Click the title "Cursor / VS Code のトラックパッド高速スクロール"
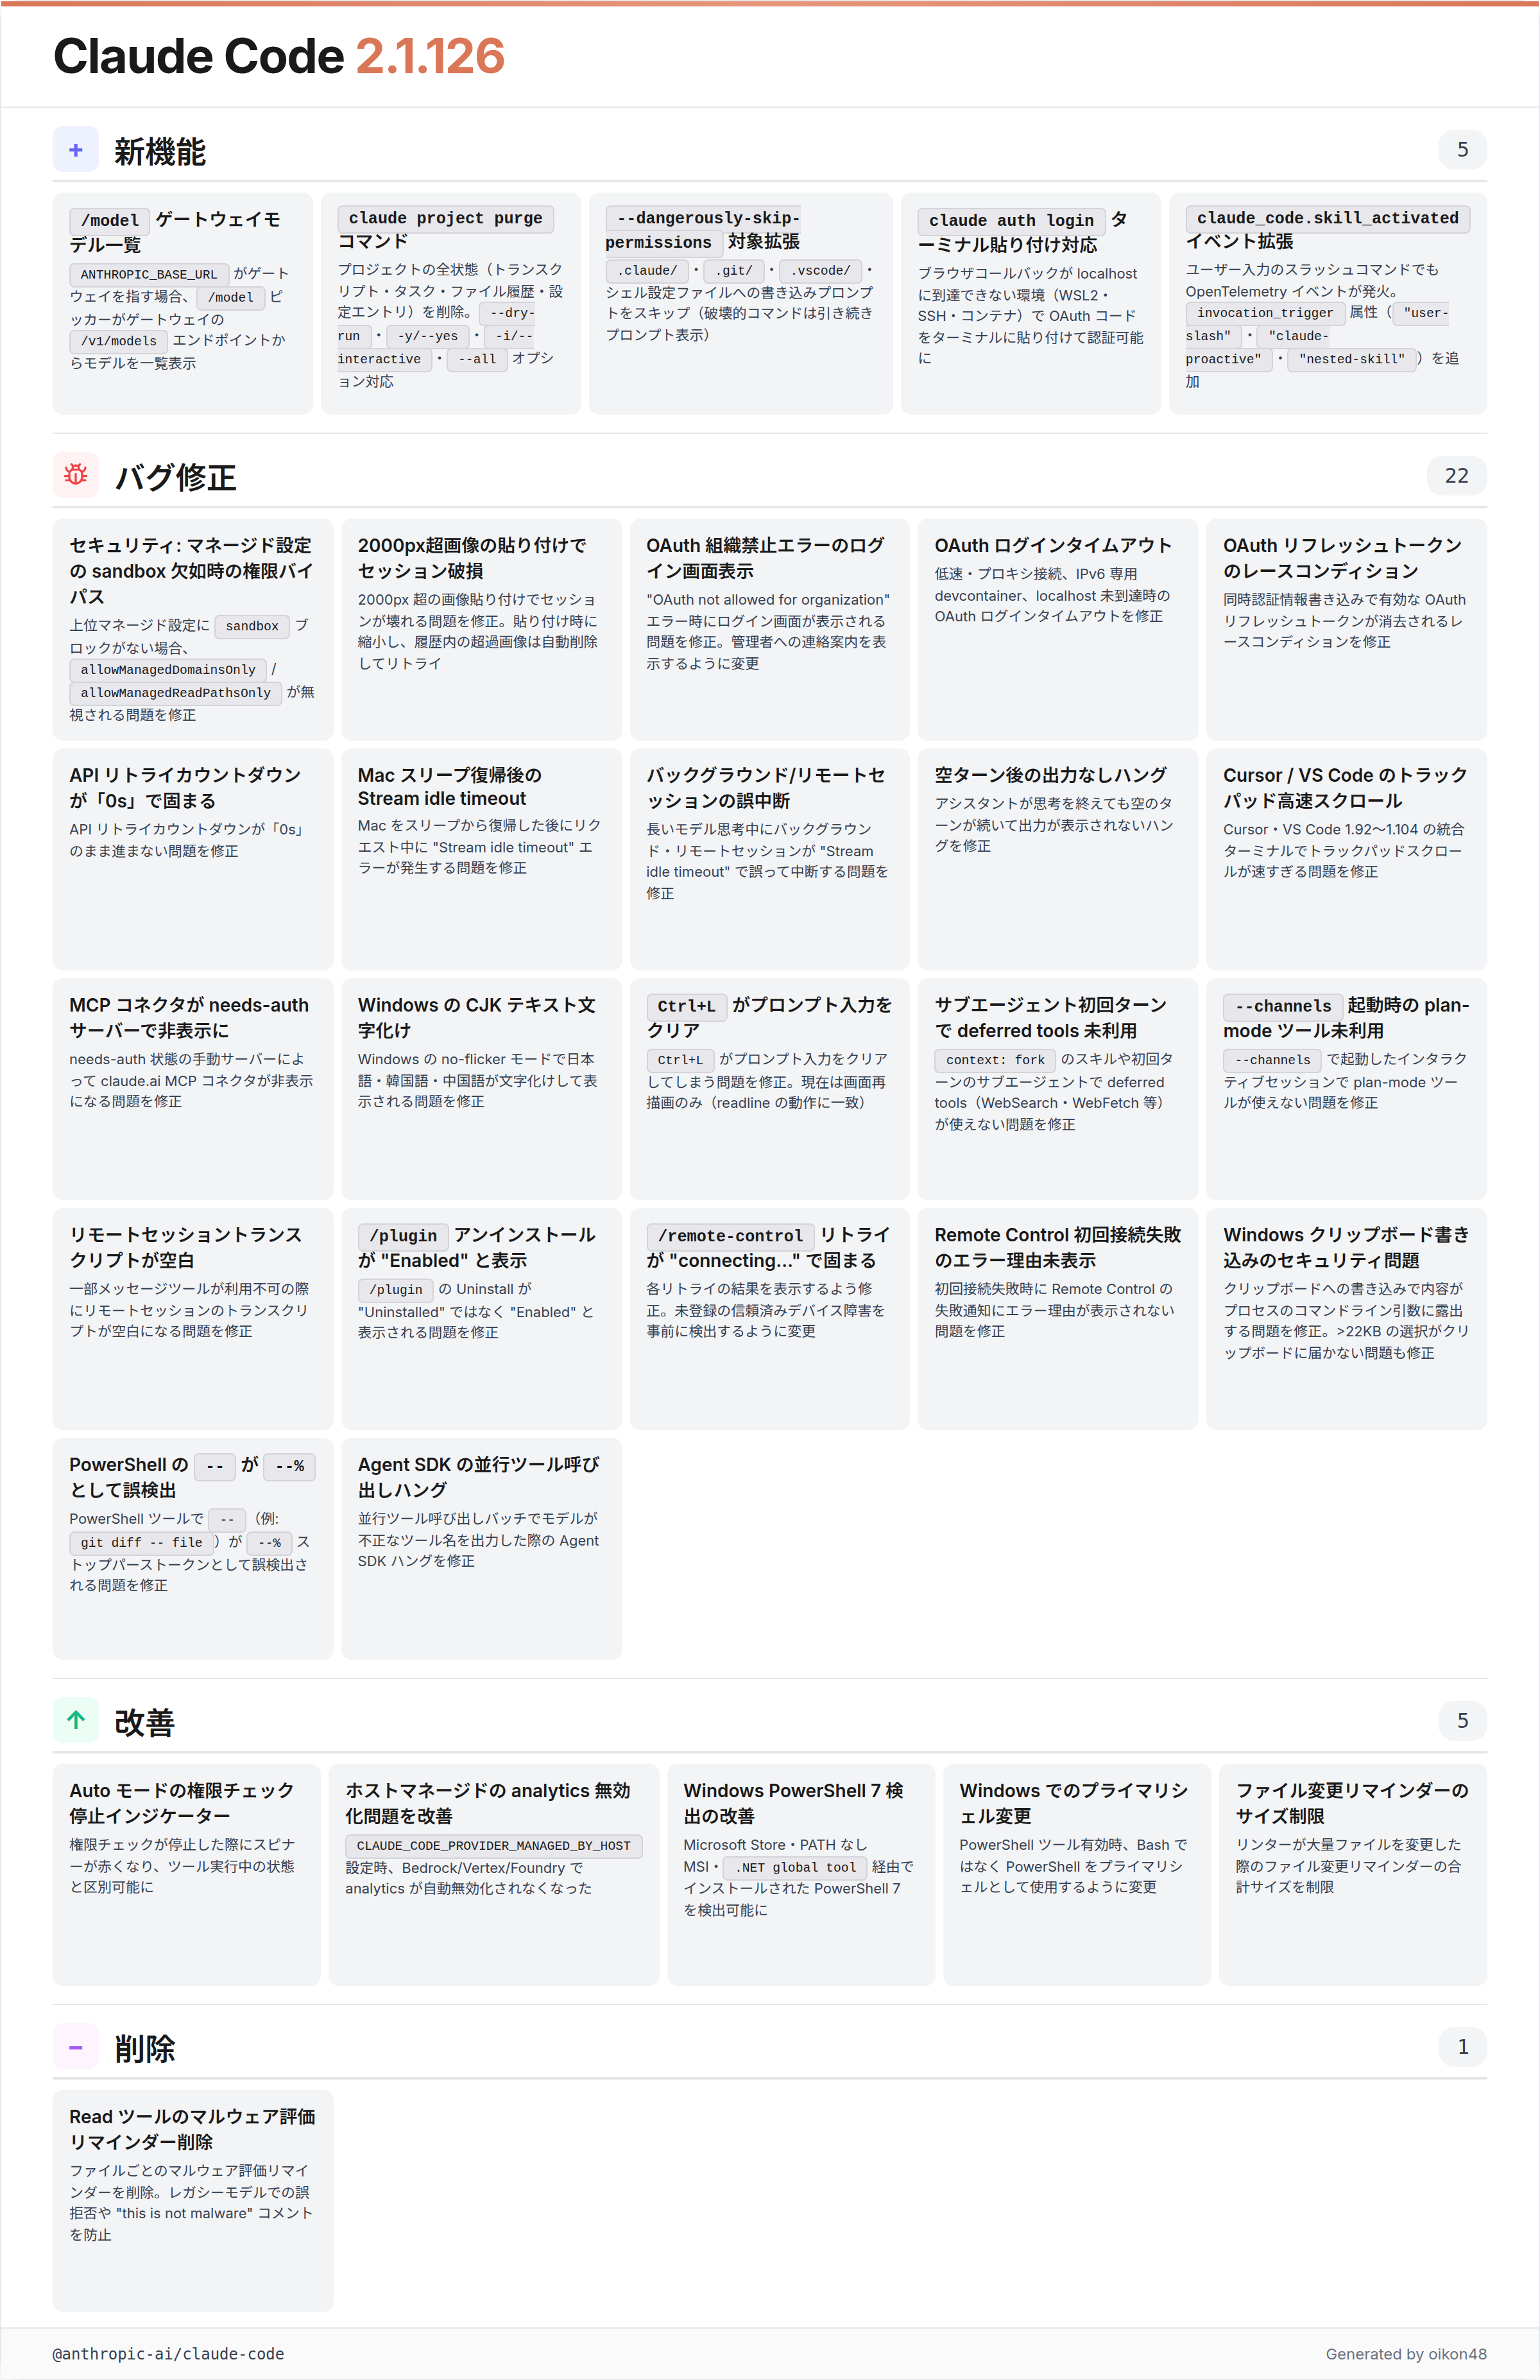Screen dimensions: 1540x2380 pos(1345,788)
